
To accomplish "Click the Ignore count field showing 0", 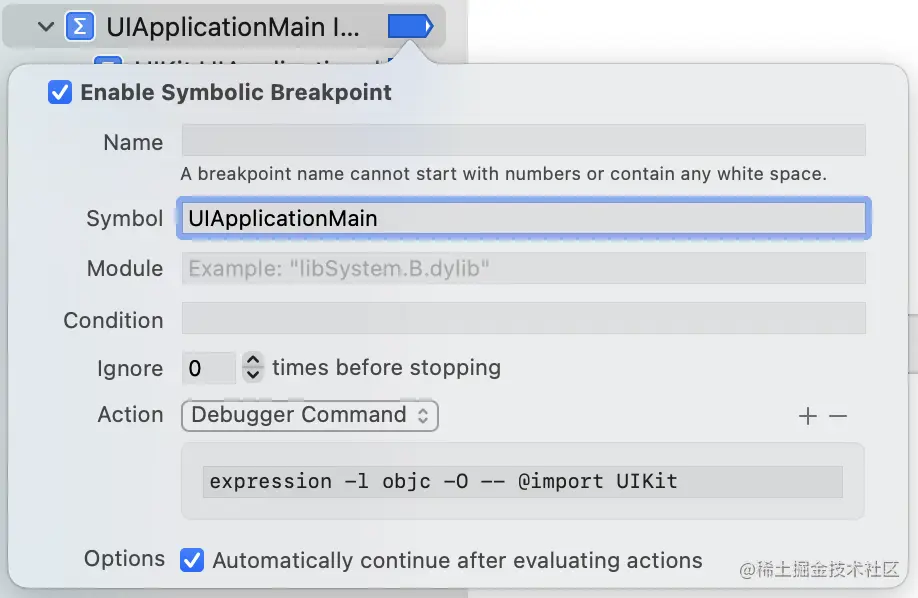I will pyautogui.click(x=208, y=368).
